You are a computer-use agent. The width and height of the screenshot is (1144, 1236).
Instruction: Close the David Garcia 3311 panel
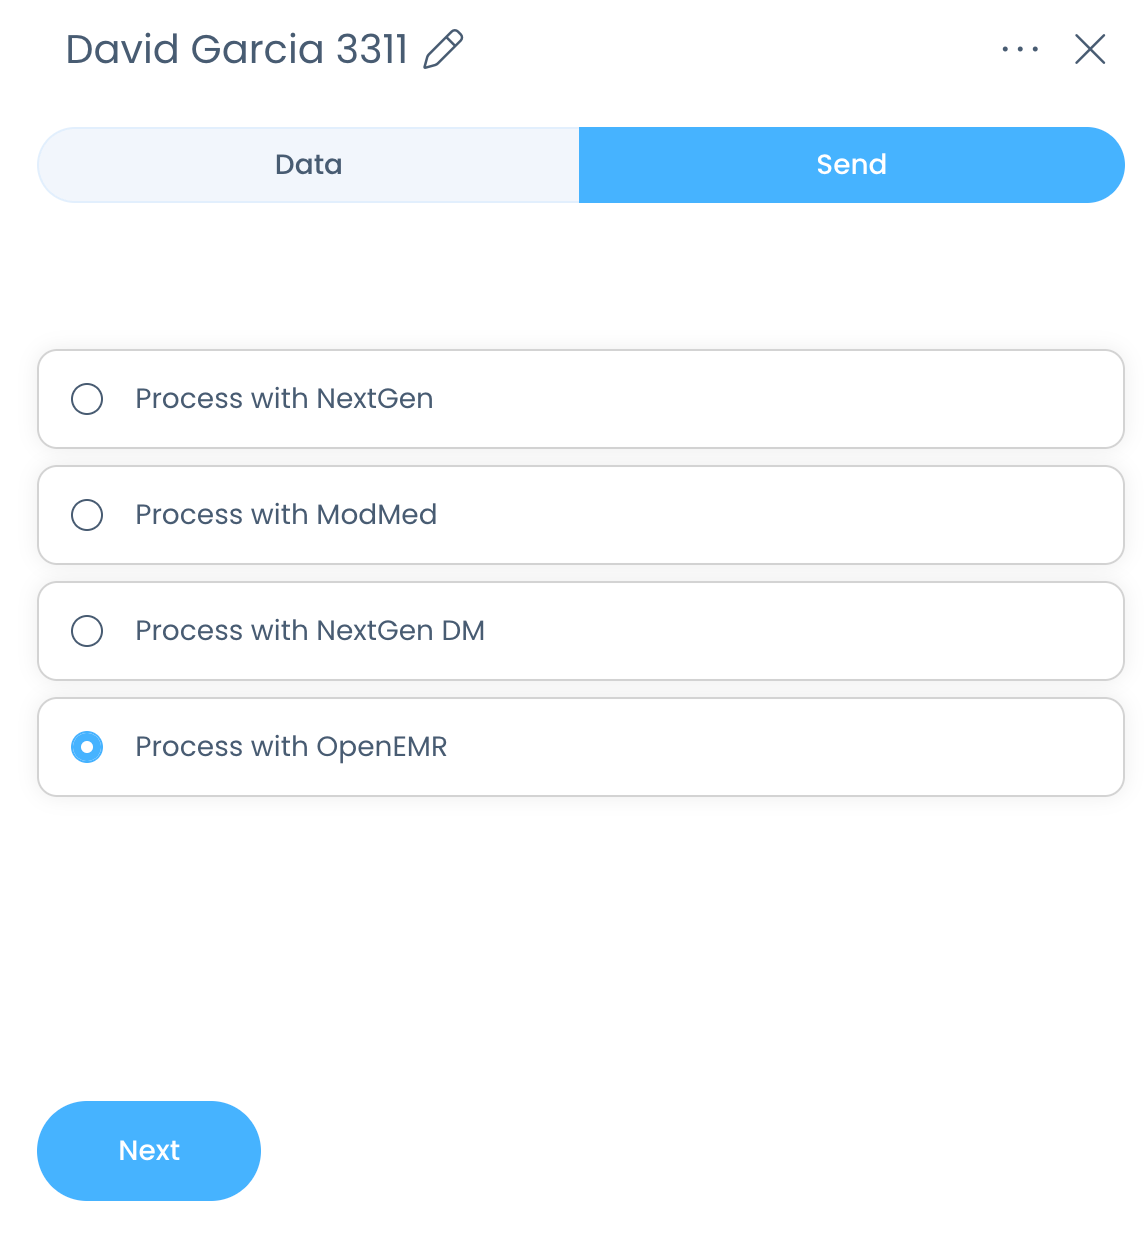click(x=1090, y=49)
